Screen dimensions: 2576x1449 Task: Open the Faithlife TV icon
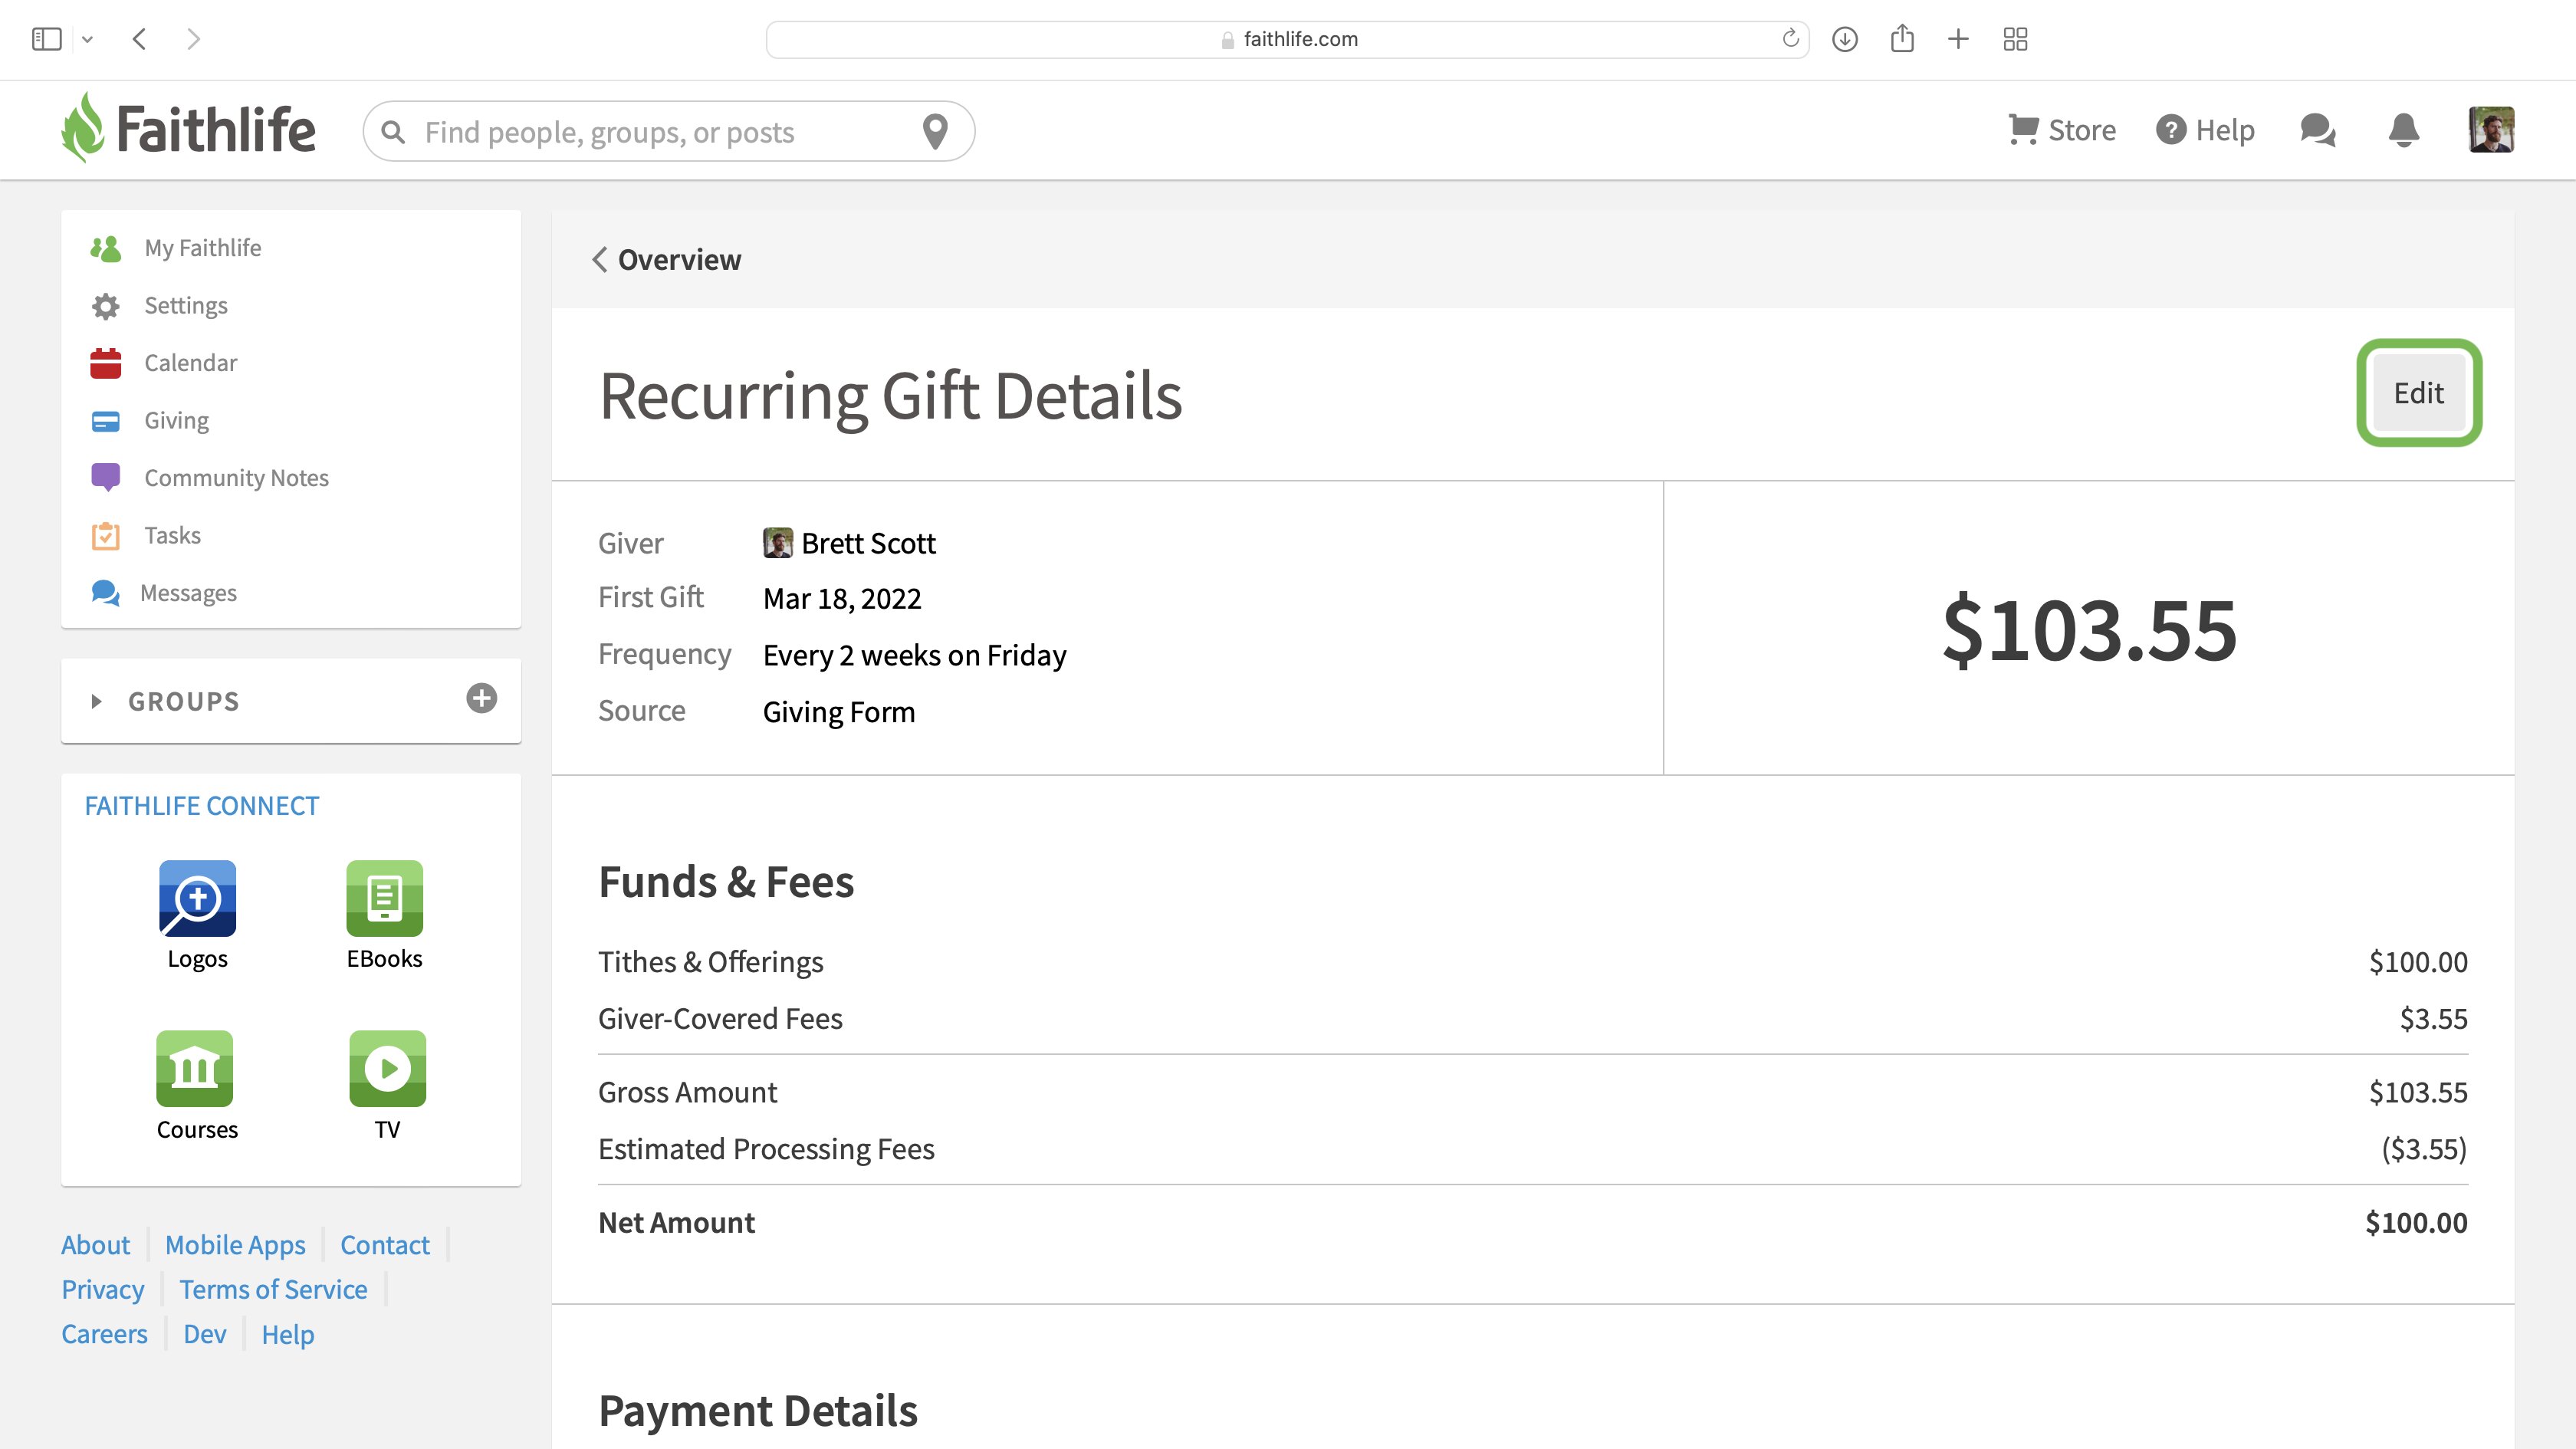click(387, 1068)
